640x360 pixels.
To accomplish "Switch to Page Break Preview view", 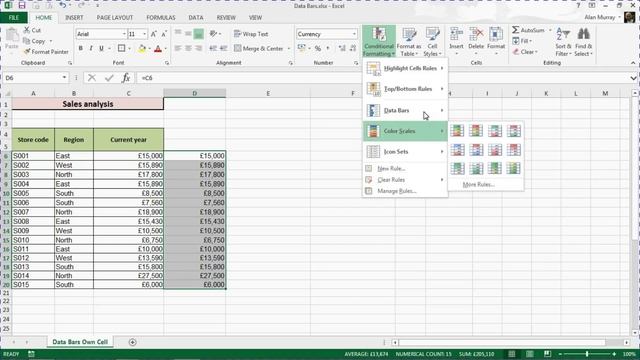I will click(547, 354).
